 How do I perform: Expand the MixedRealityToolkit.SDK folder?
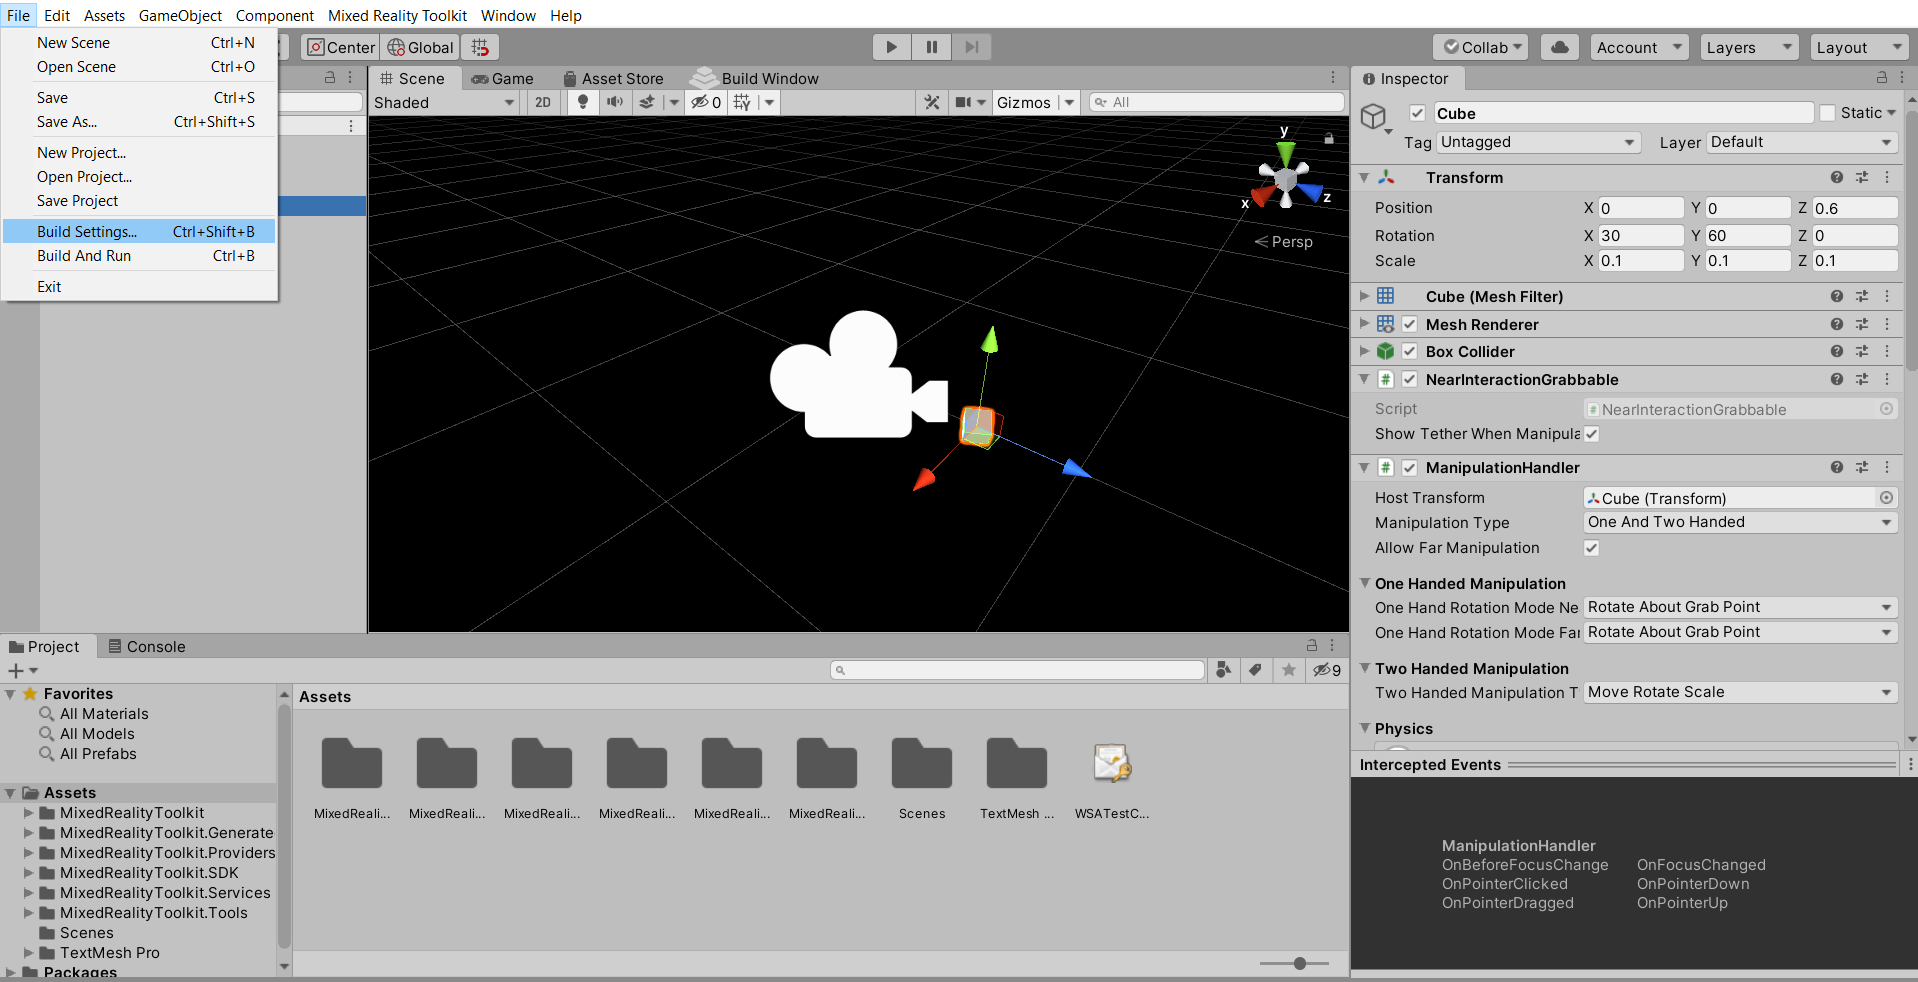click(x=29, y=872)
